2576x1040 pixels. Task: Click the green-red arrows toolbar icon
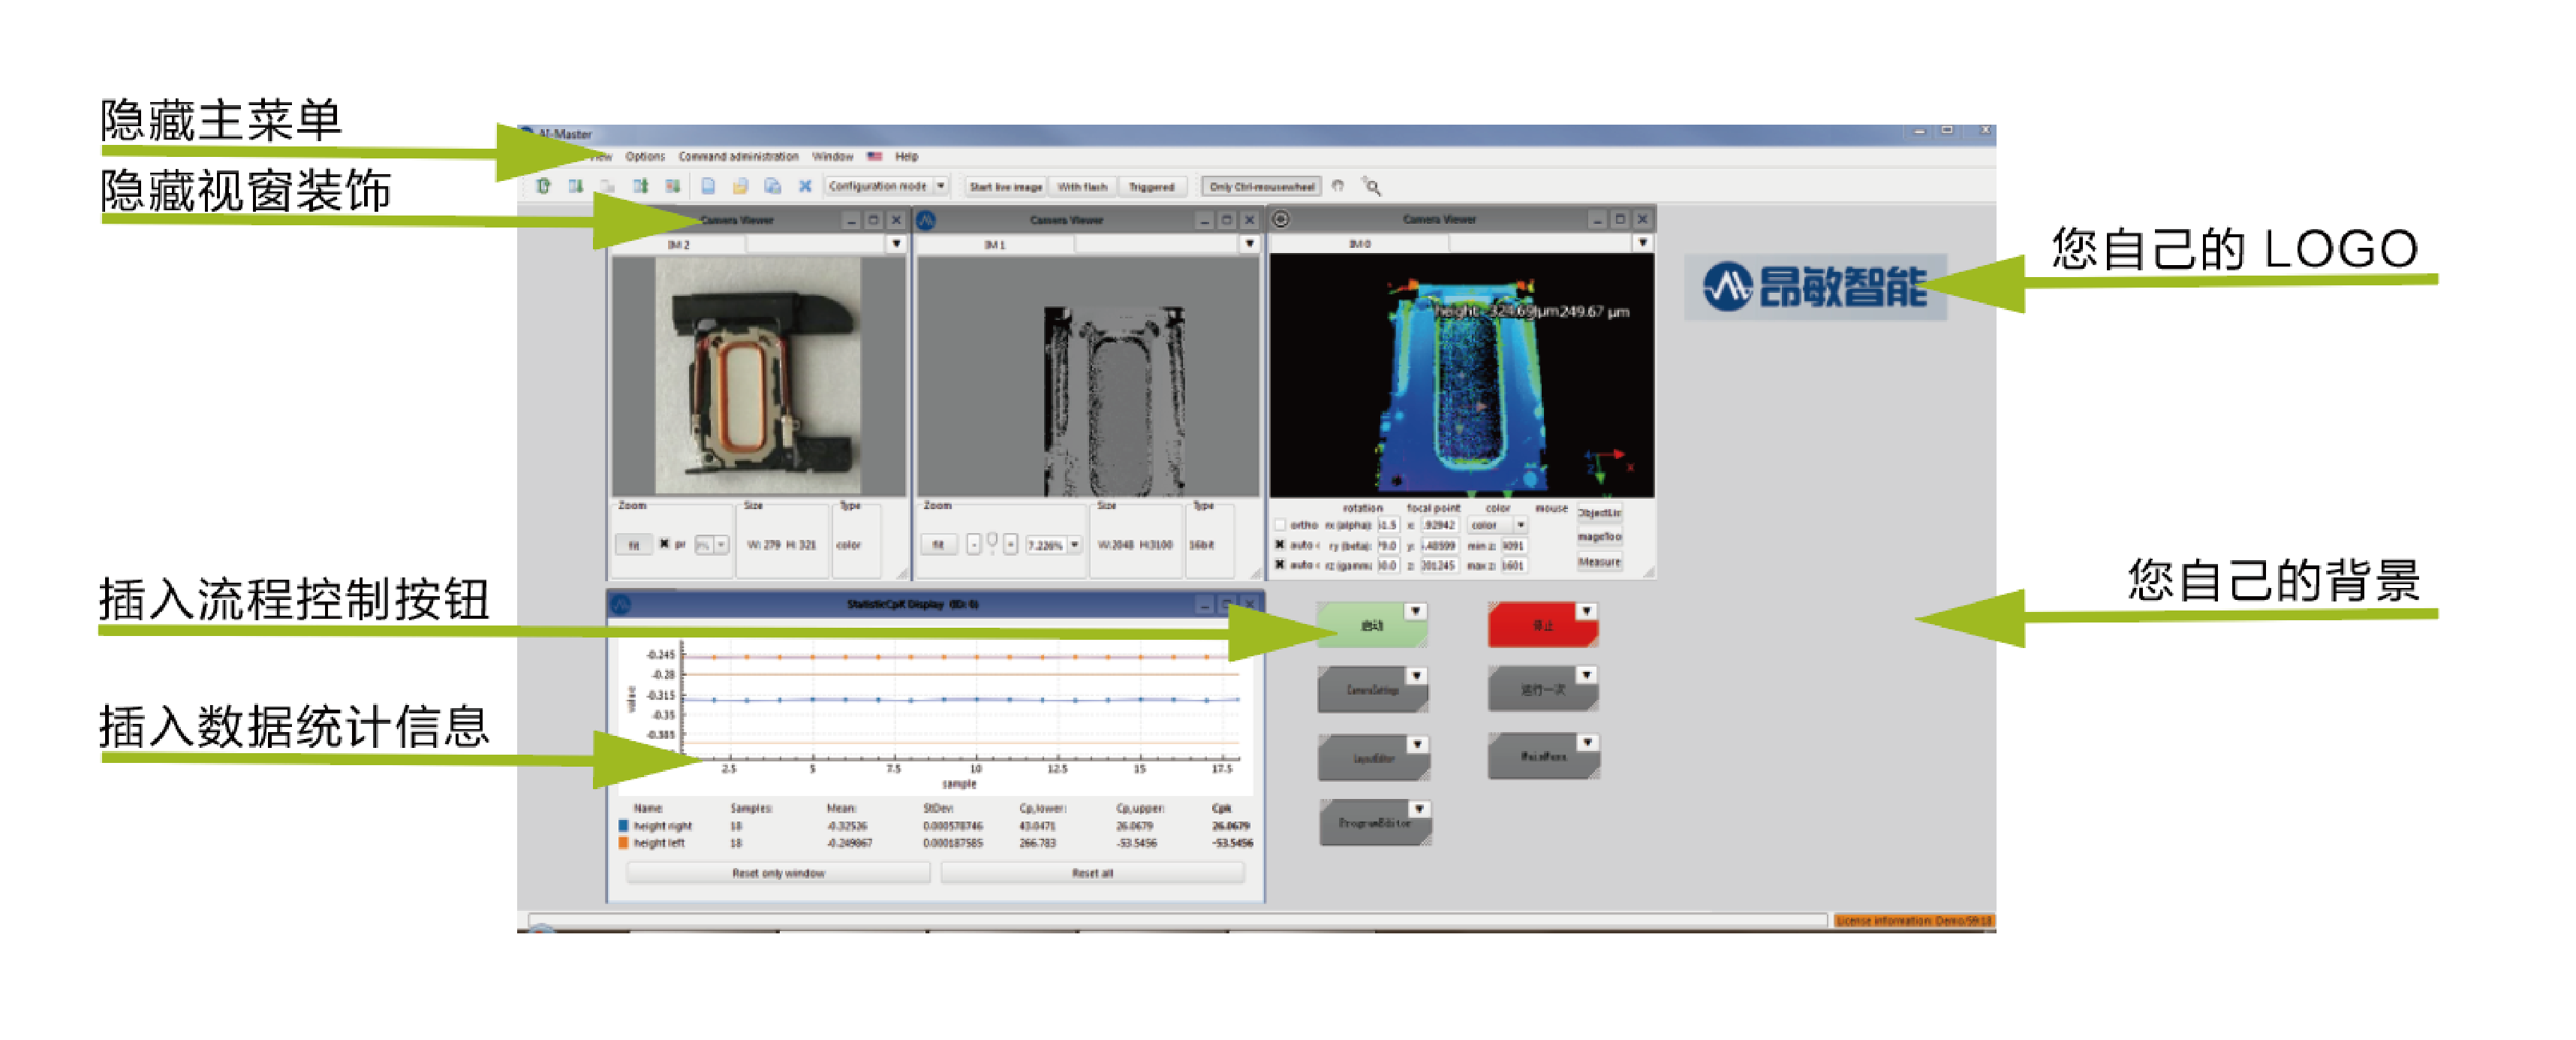[673, 186]
